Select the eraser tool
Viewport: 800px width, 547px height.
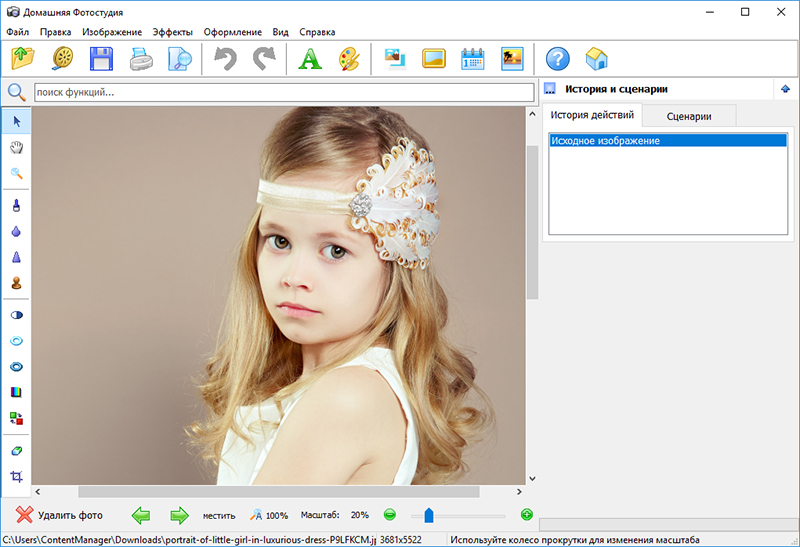[x=16, y=451]
